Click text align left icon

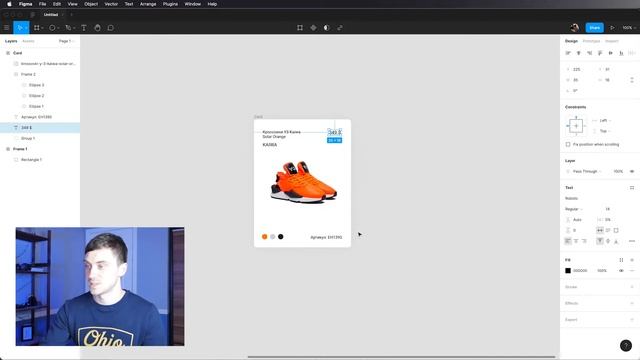coord(568,241)
